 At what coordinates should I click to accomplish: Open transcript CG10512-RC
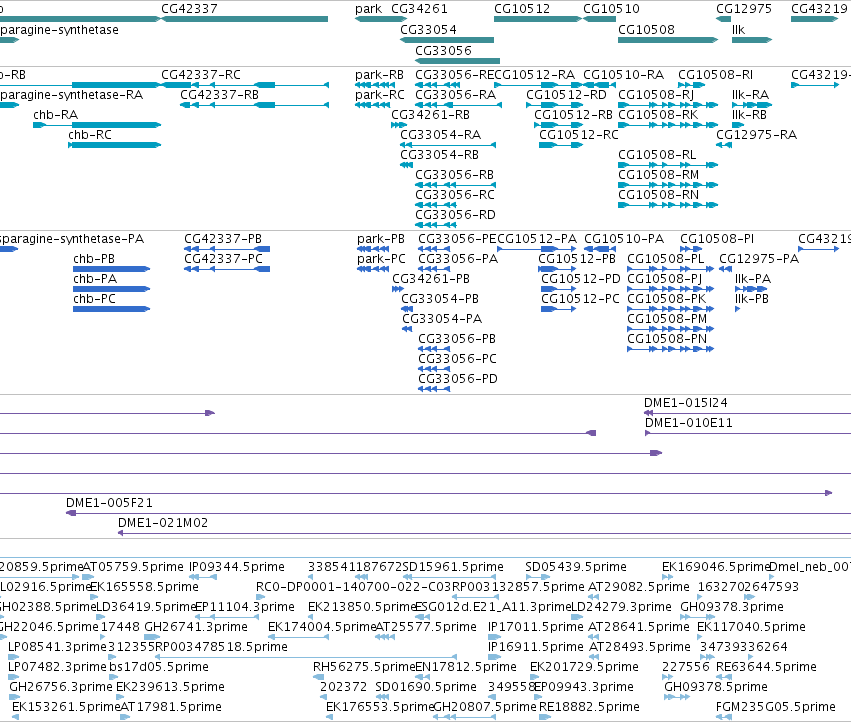(x=579, y=135)
